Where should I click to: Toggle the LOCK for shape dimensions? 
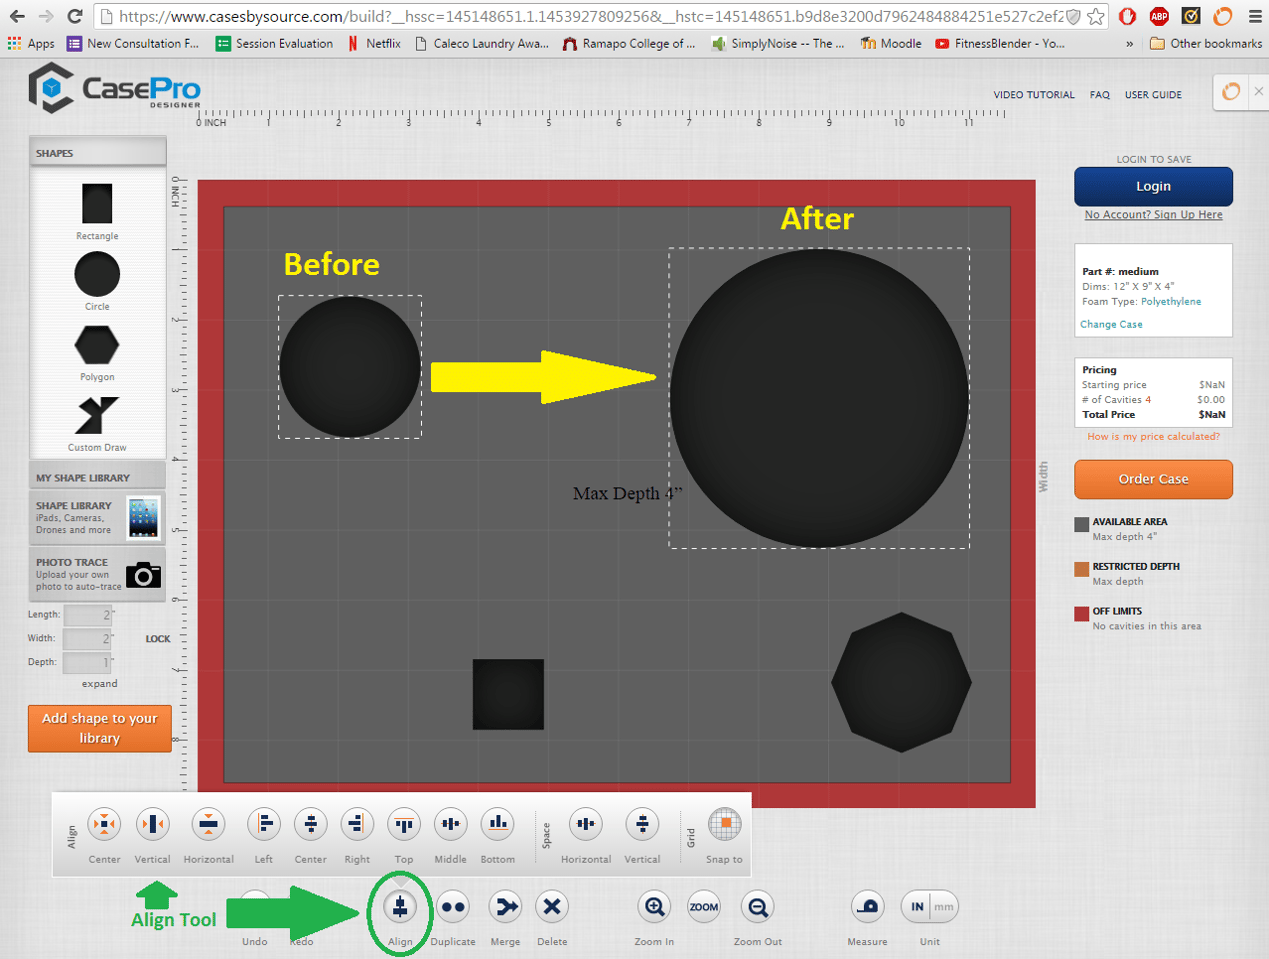pos(156,639)
